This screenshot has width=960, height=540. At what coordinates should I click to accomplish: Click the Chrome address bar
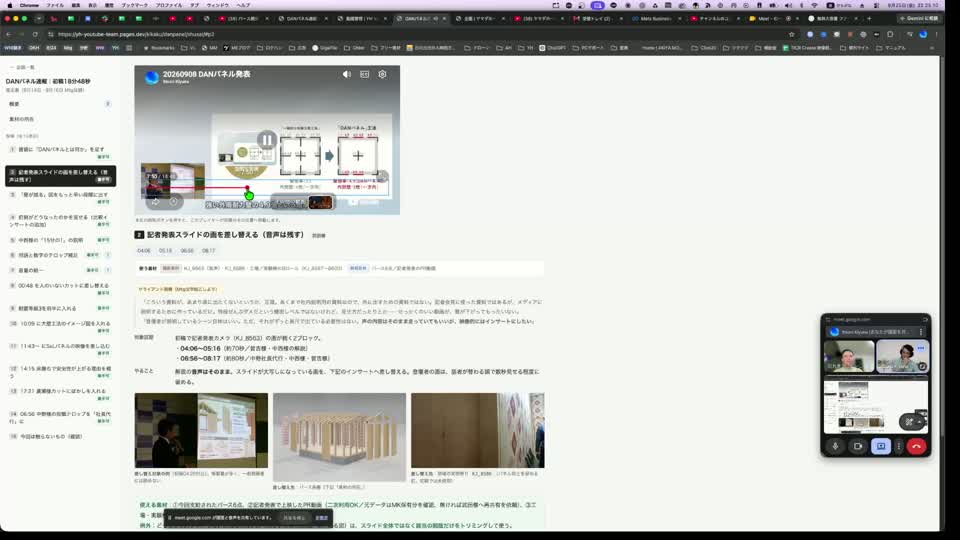coord(416,34)
